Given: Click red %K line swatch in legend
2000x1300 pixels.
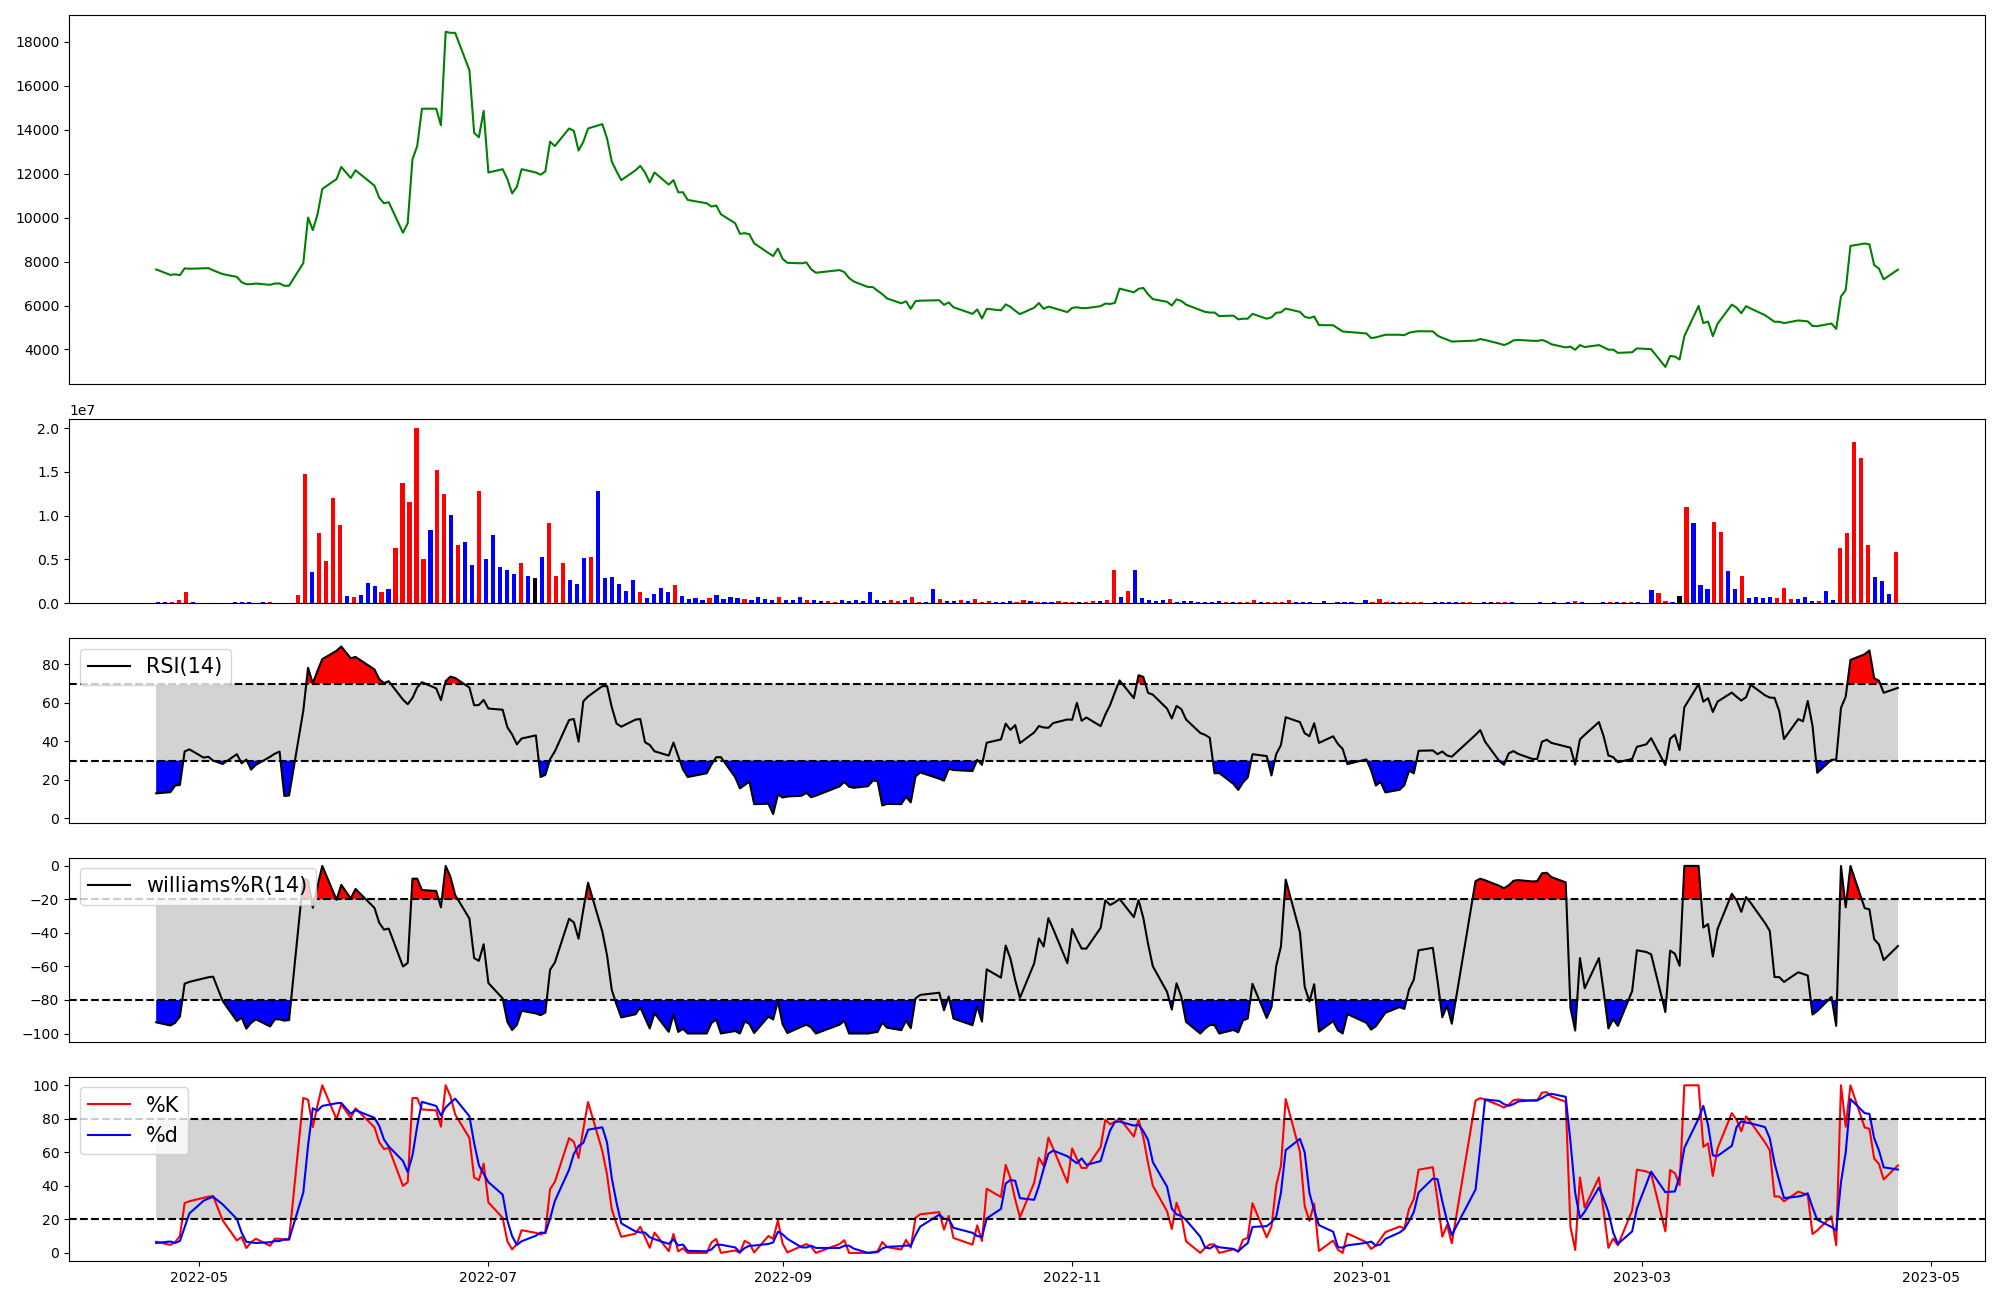Looking at the screenshot, I should coord(109,1104).
